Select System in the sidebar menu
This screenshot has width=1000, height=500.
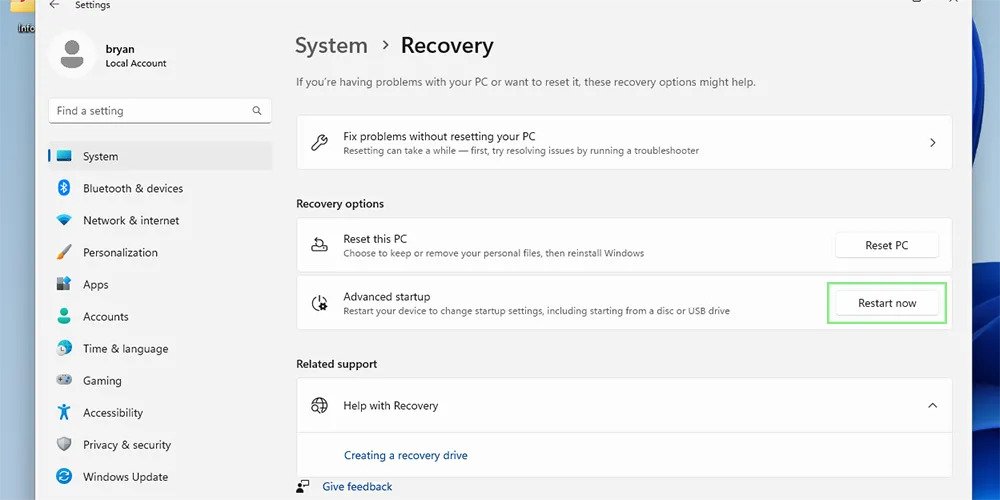(x=100, y=156)
